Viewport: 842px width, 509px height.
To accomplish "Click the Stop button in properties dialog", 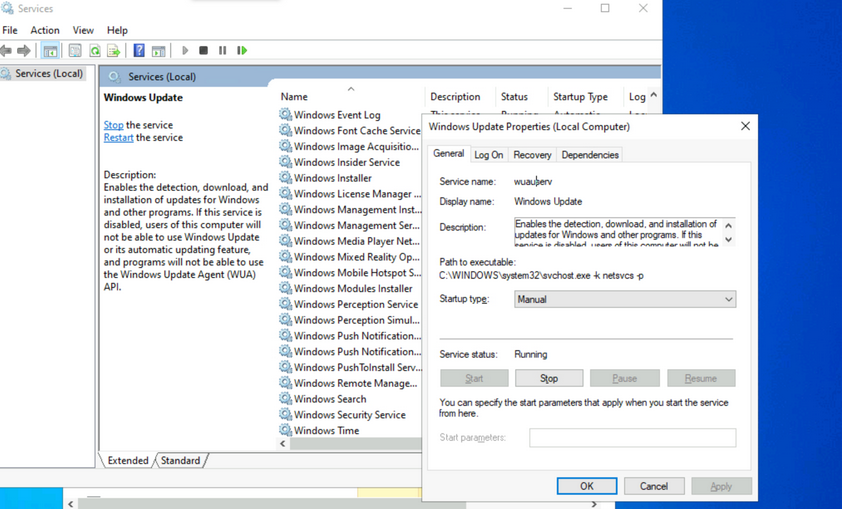I will tap(549, 378).
